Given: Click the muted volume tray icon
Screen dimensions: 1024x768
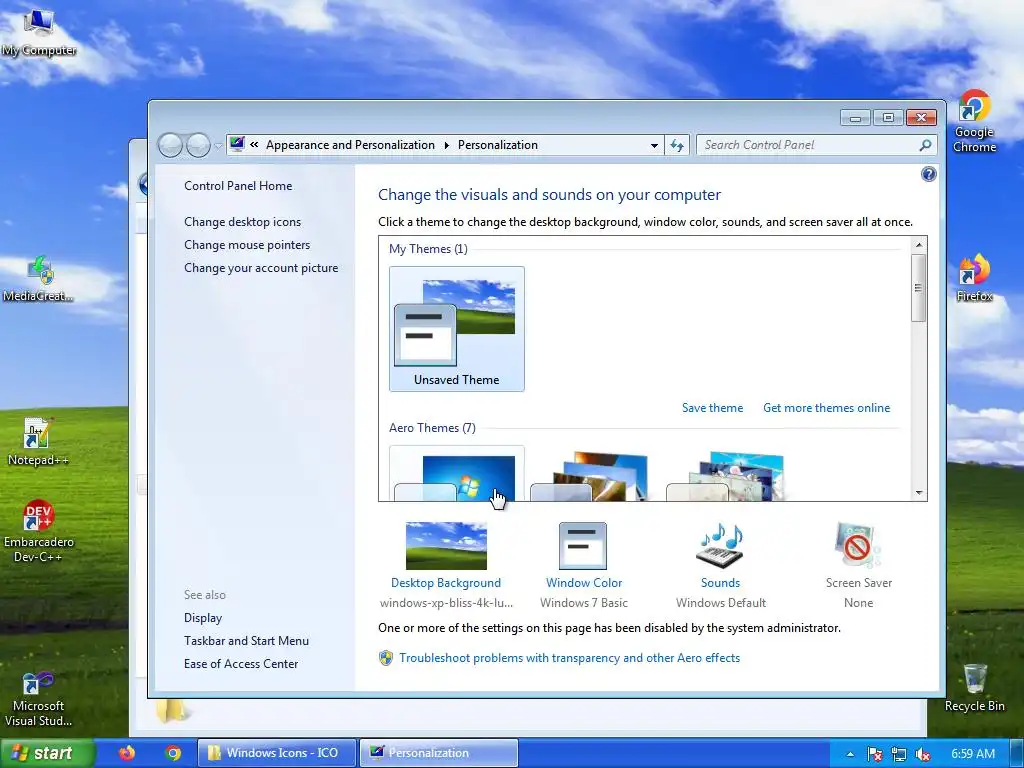Looking at the screenshot, I should tap(923, 754).
